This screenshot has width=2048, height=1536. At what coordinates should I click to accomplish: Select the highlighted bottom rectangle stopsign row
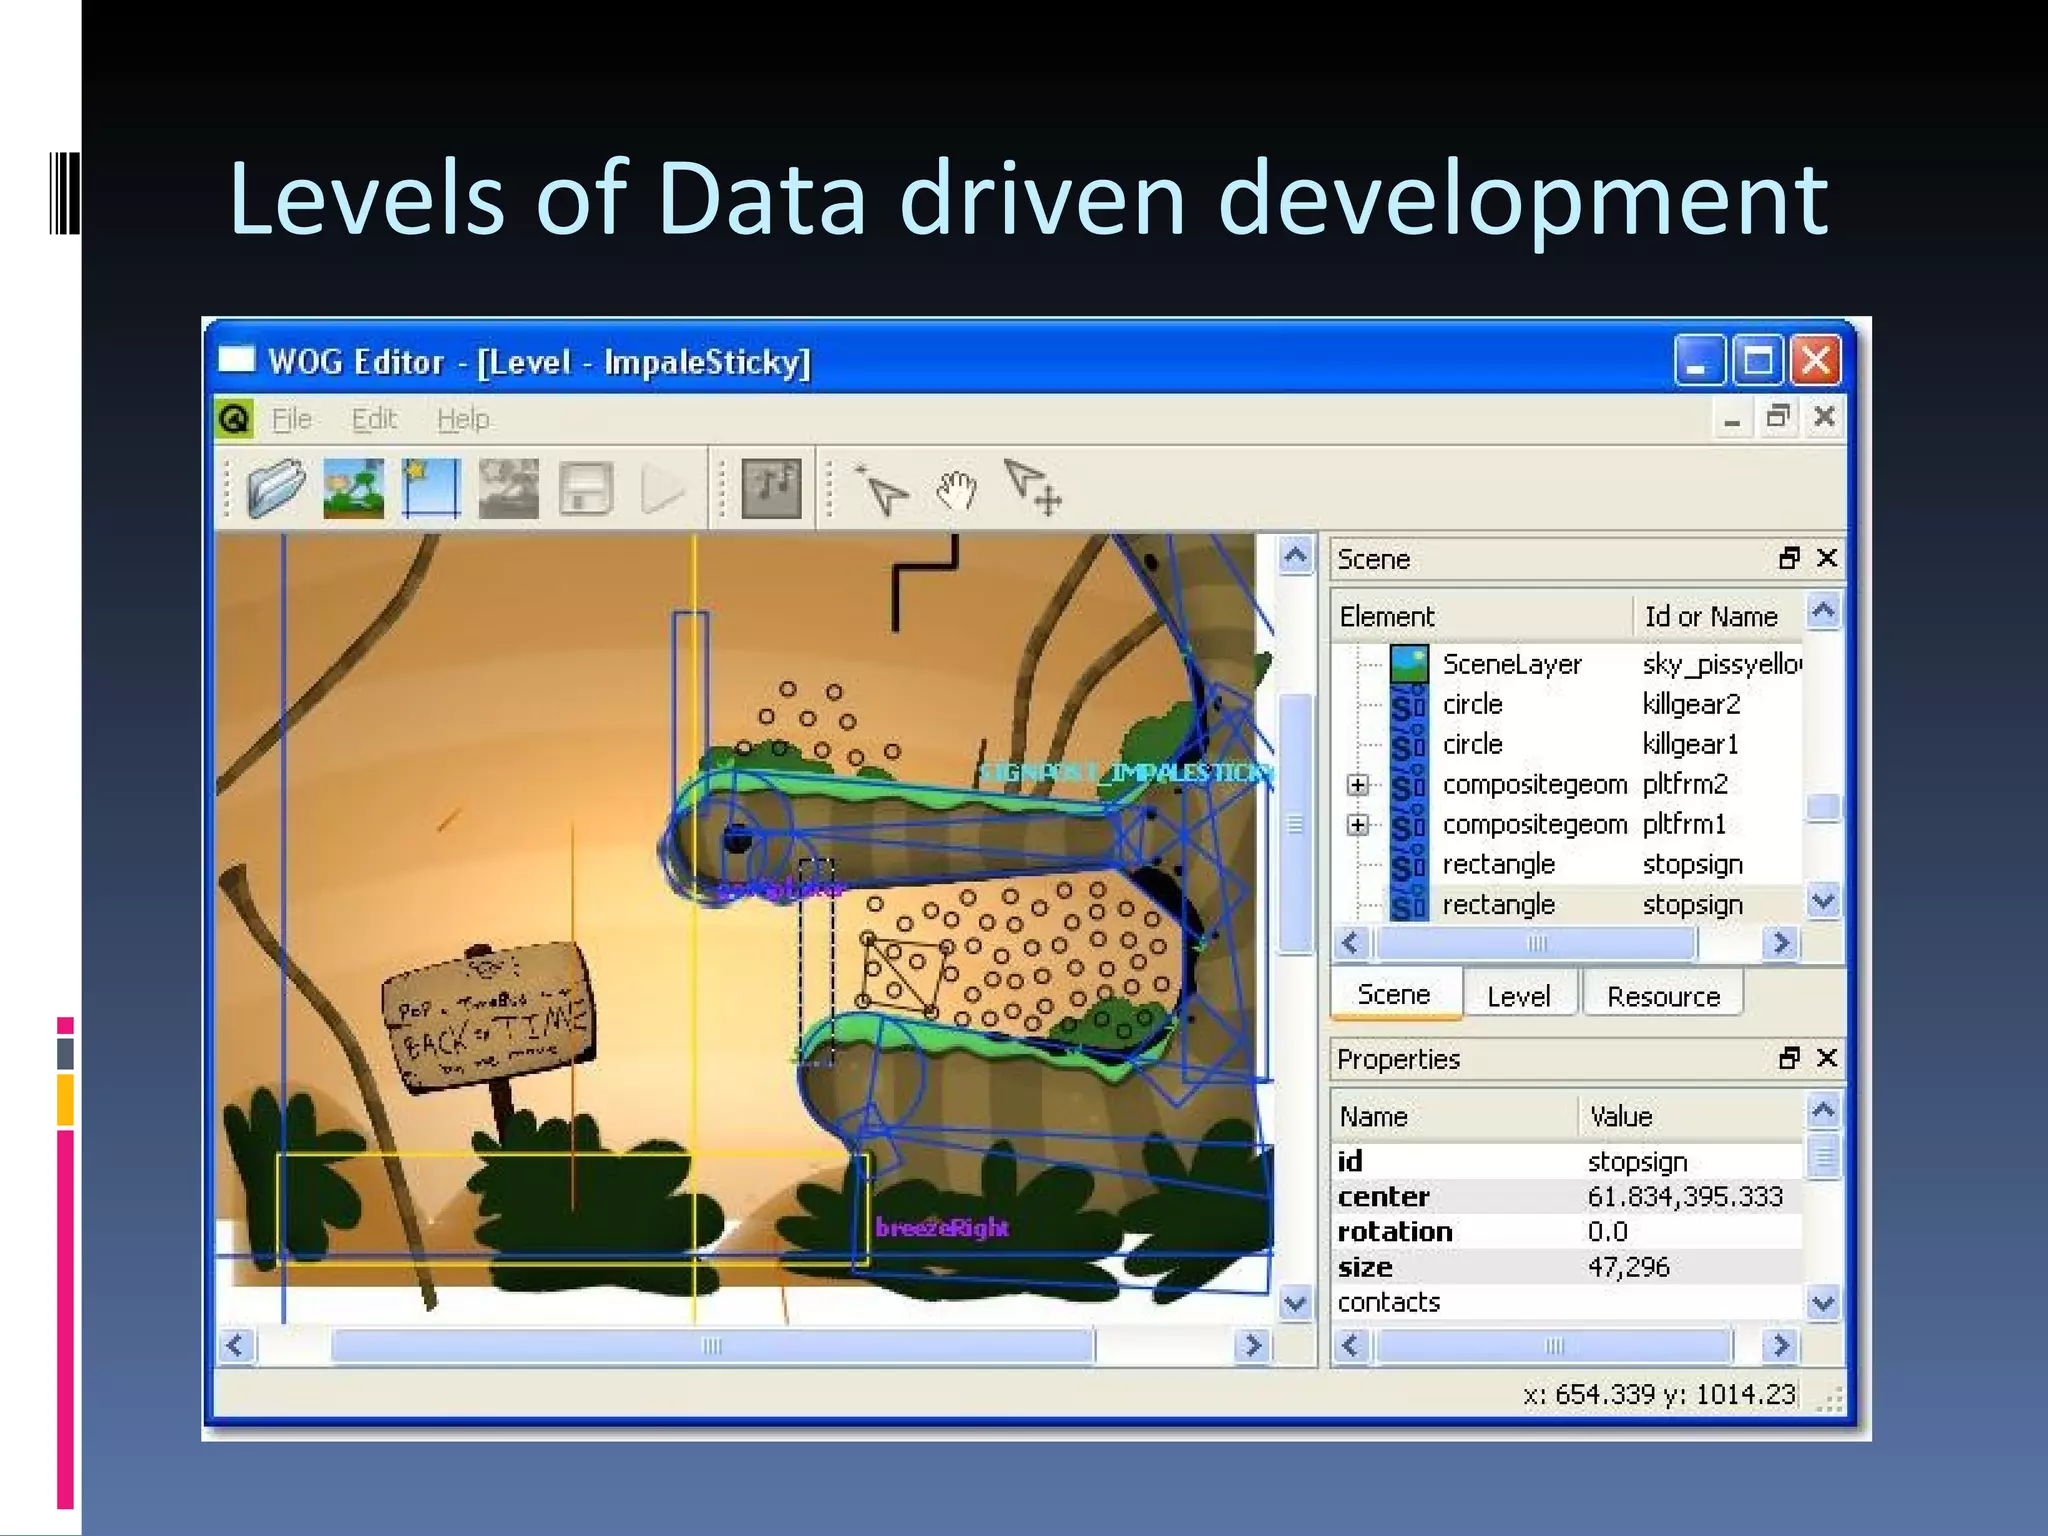[1567, 904]
